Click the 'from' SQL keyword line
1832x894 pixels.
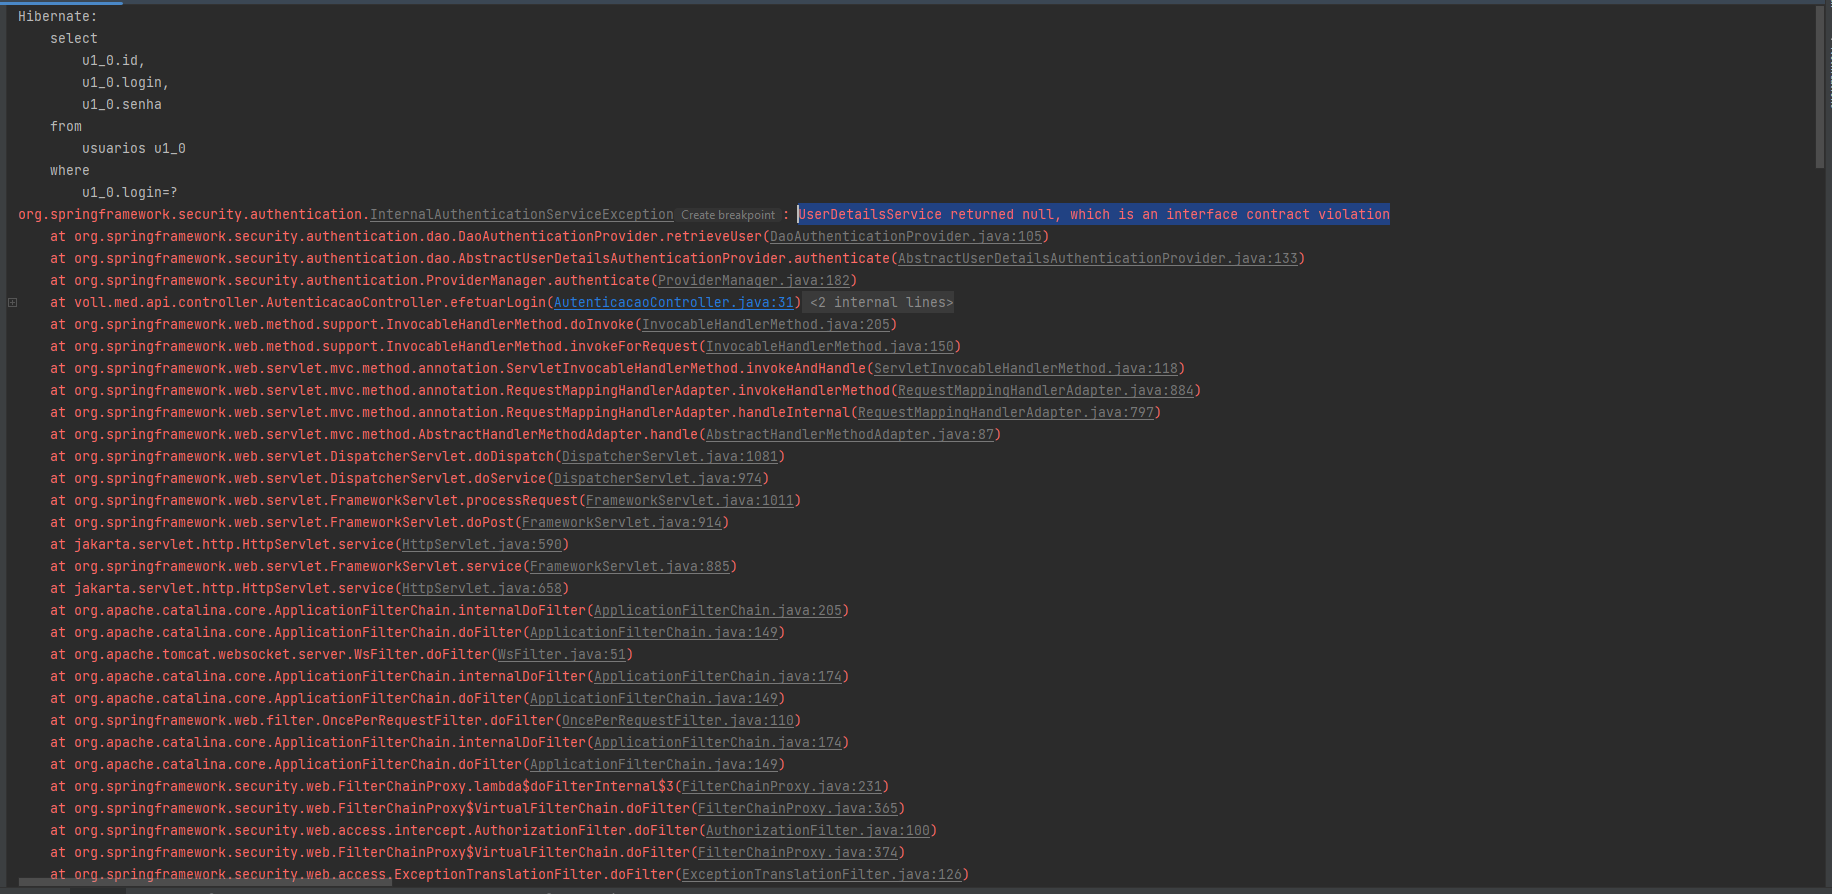[x=66, y=126]
